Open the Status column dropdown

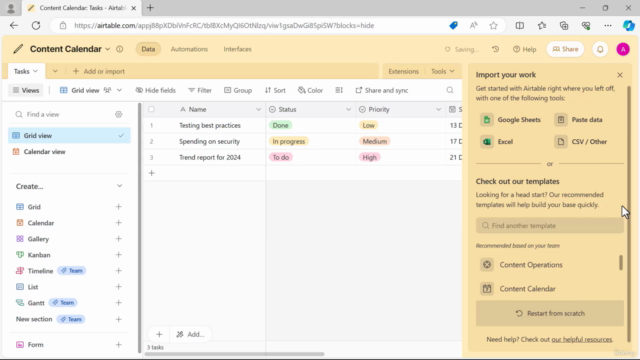coord(348,109)
